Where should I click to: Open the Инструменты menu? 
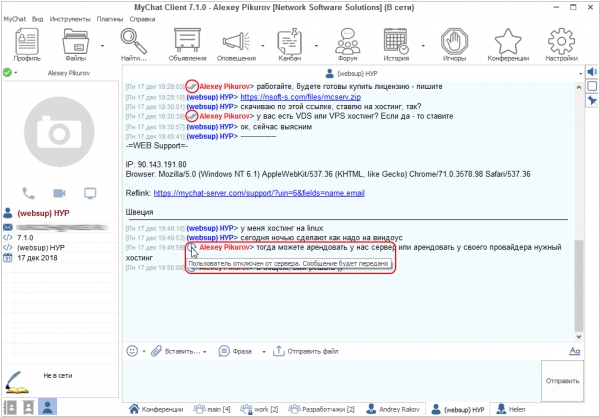click(70, 19)
